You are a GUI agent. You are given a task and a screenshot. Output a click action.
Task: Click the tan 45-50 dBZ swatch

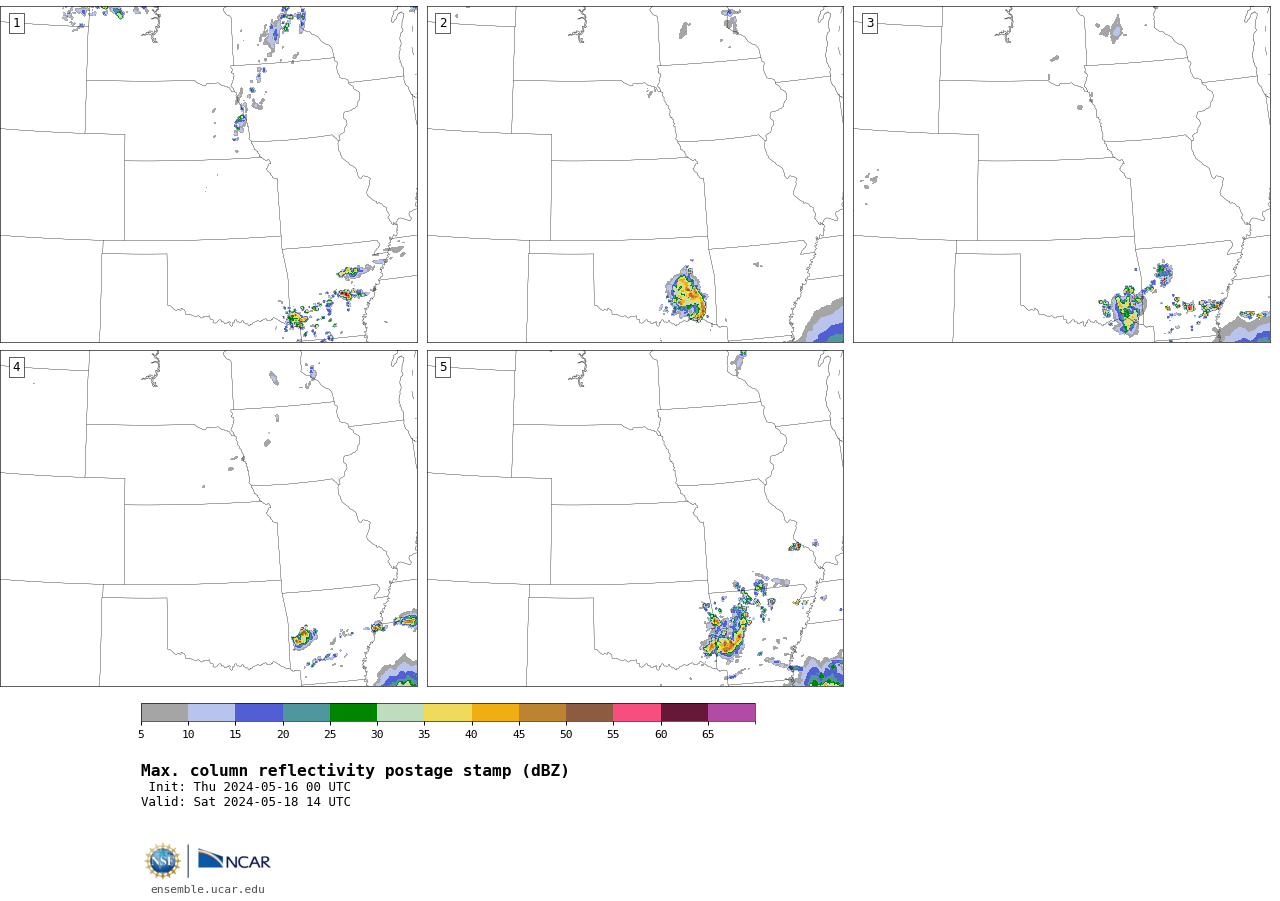click(543, 713)
